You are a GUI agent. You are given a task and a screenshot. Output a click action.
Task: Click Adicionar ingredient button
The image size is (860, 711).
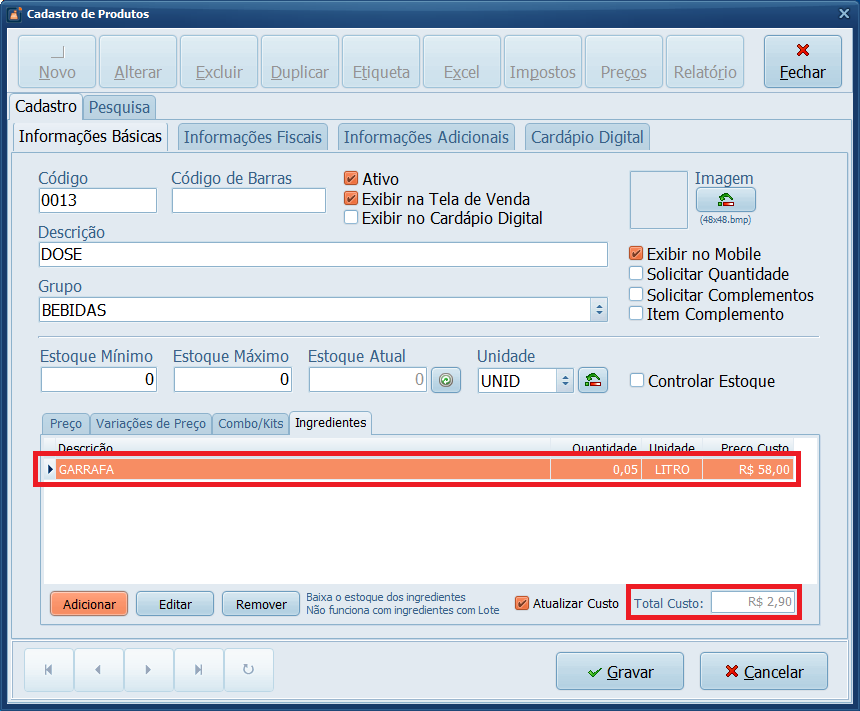[89, 604]
